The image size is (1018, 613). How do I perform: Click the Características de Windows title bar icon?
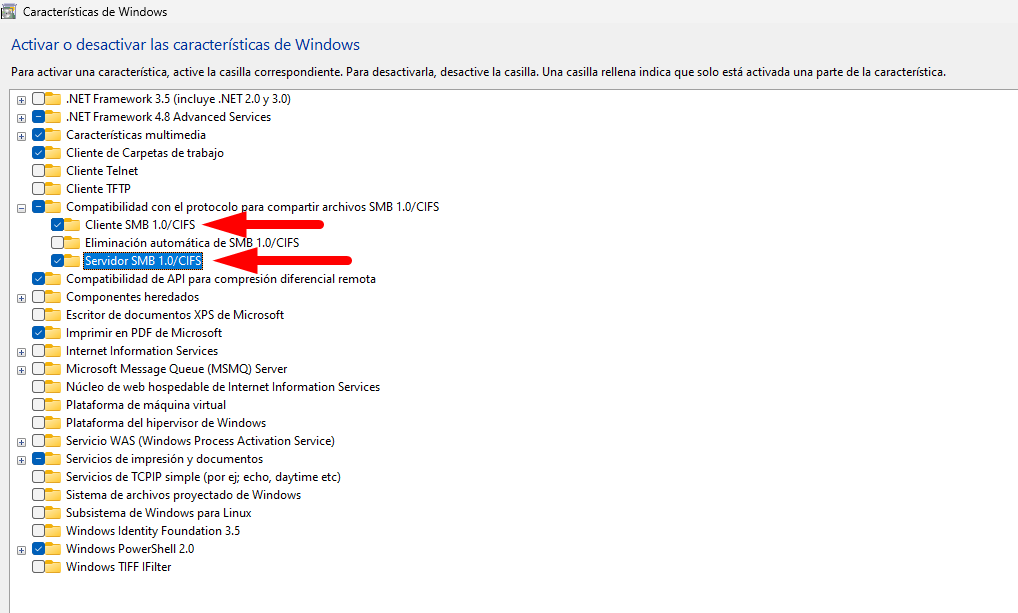click(x=8, y=11)
